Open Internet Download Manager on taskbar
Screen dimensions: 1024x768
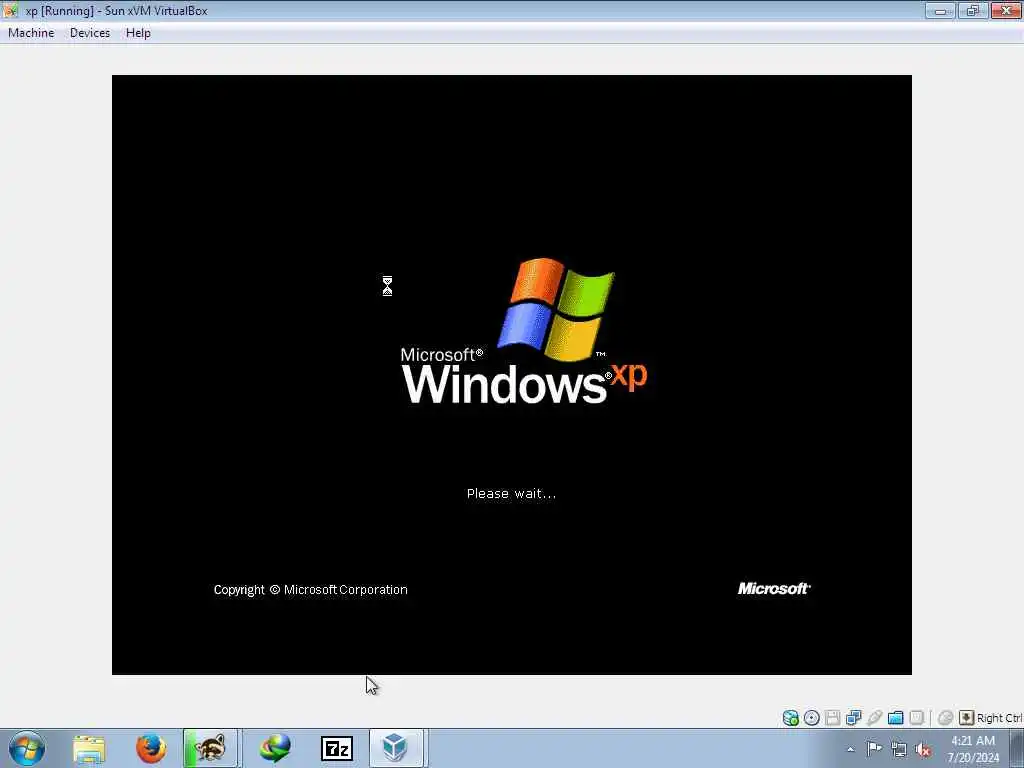tap(275, 748)
